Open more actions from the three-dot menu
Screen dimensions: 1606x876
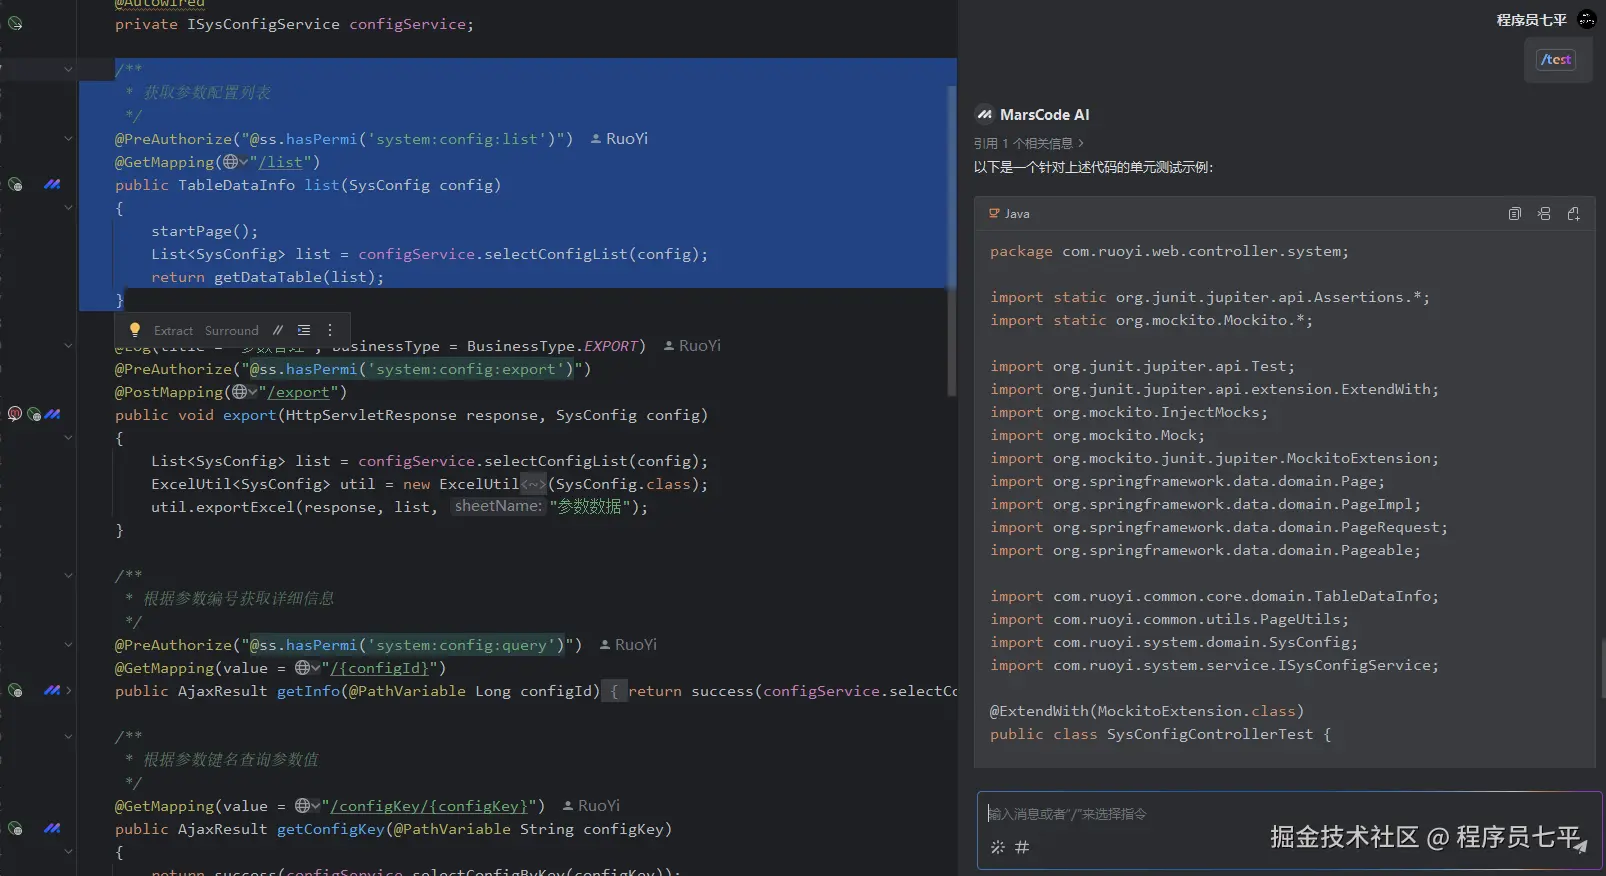coord(330,330)
